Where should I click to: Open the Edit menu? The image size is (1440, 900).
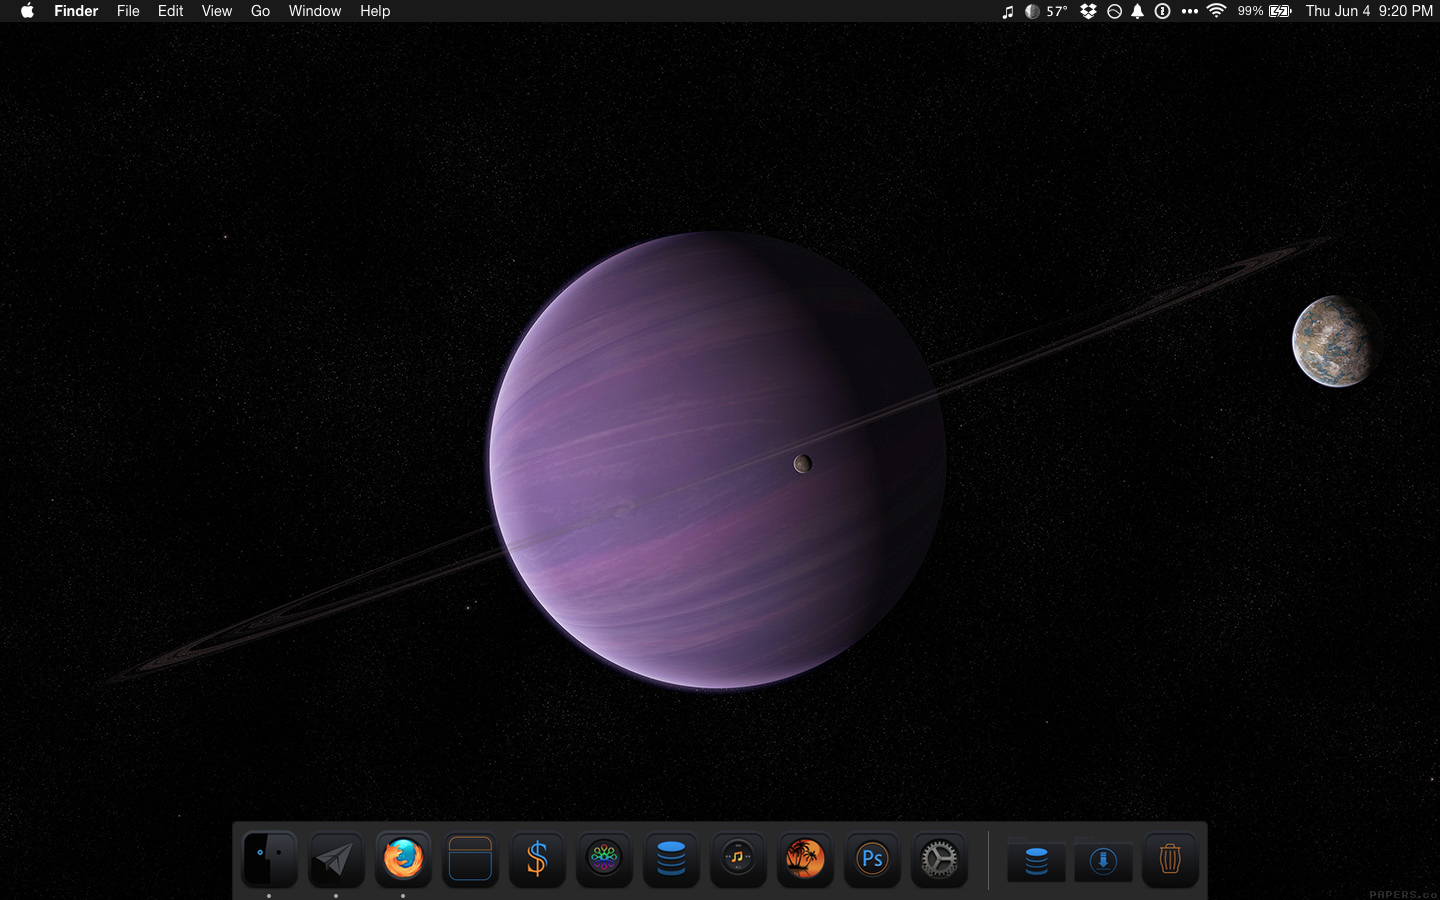[x=170, y=11]
